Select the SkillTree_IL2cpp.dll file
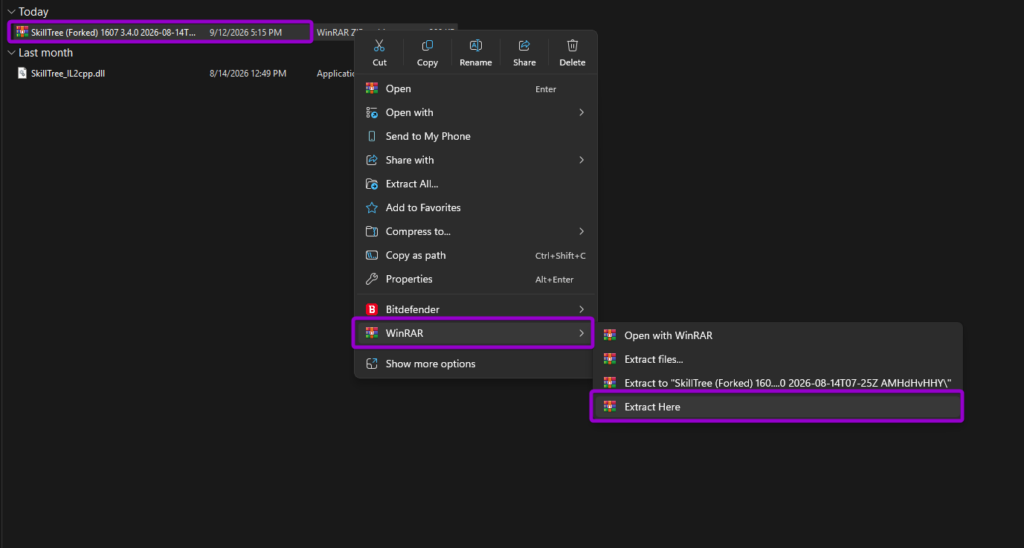This screenshot has height=548, width=1024. tap(68, 74)
